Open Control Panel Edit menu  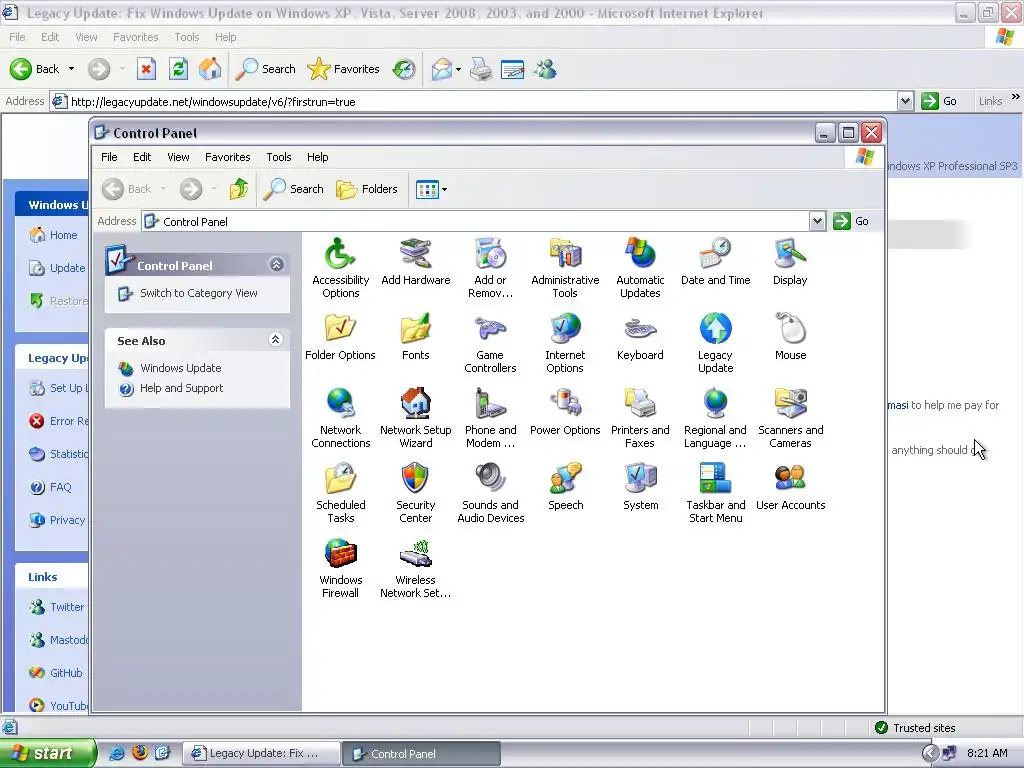coord(142,157)
